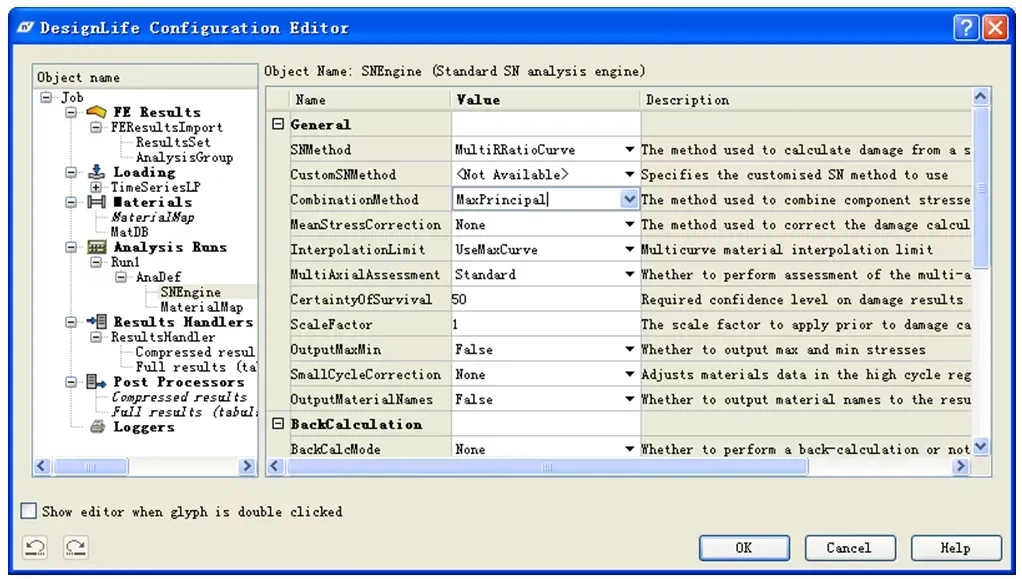Click the Results Handlers icon

click(96, 321)
